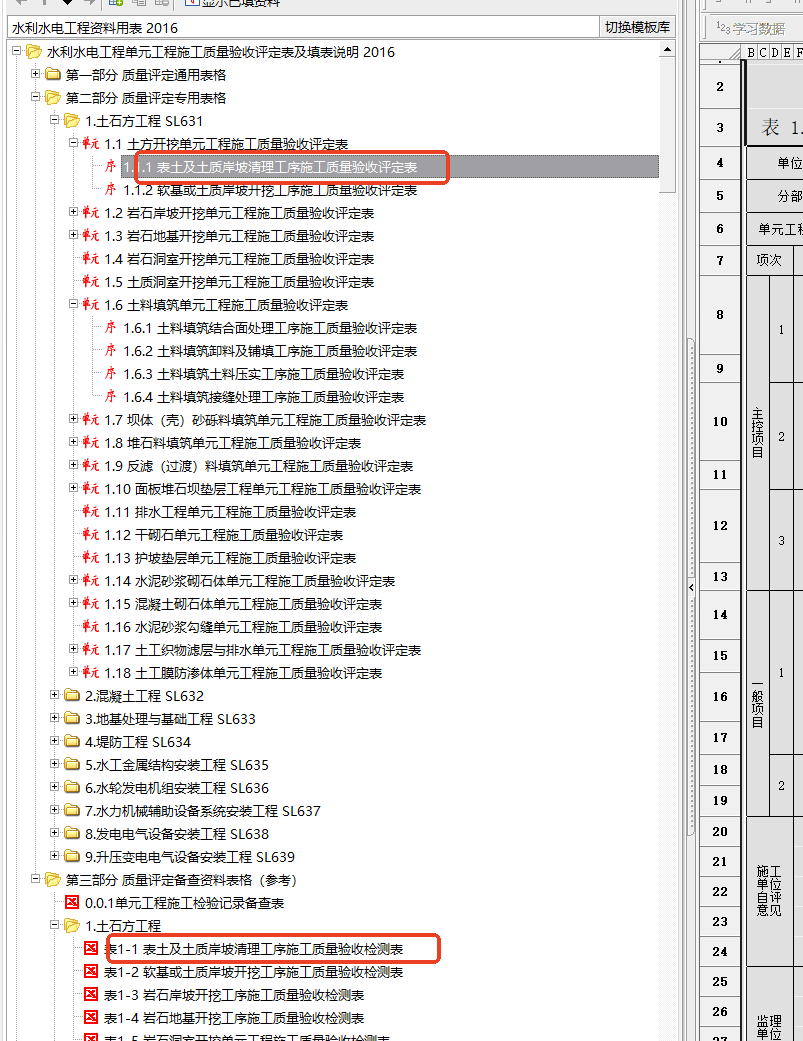Collapse 1.6 土料填筑单元工程 node

(74, 304)
